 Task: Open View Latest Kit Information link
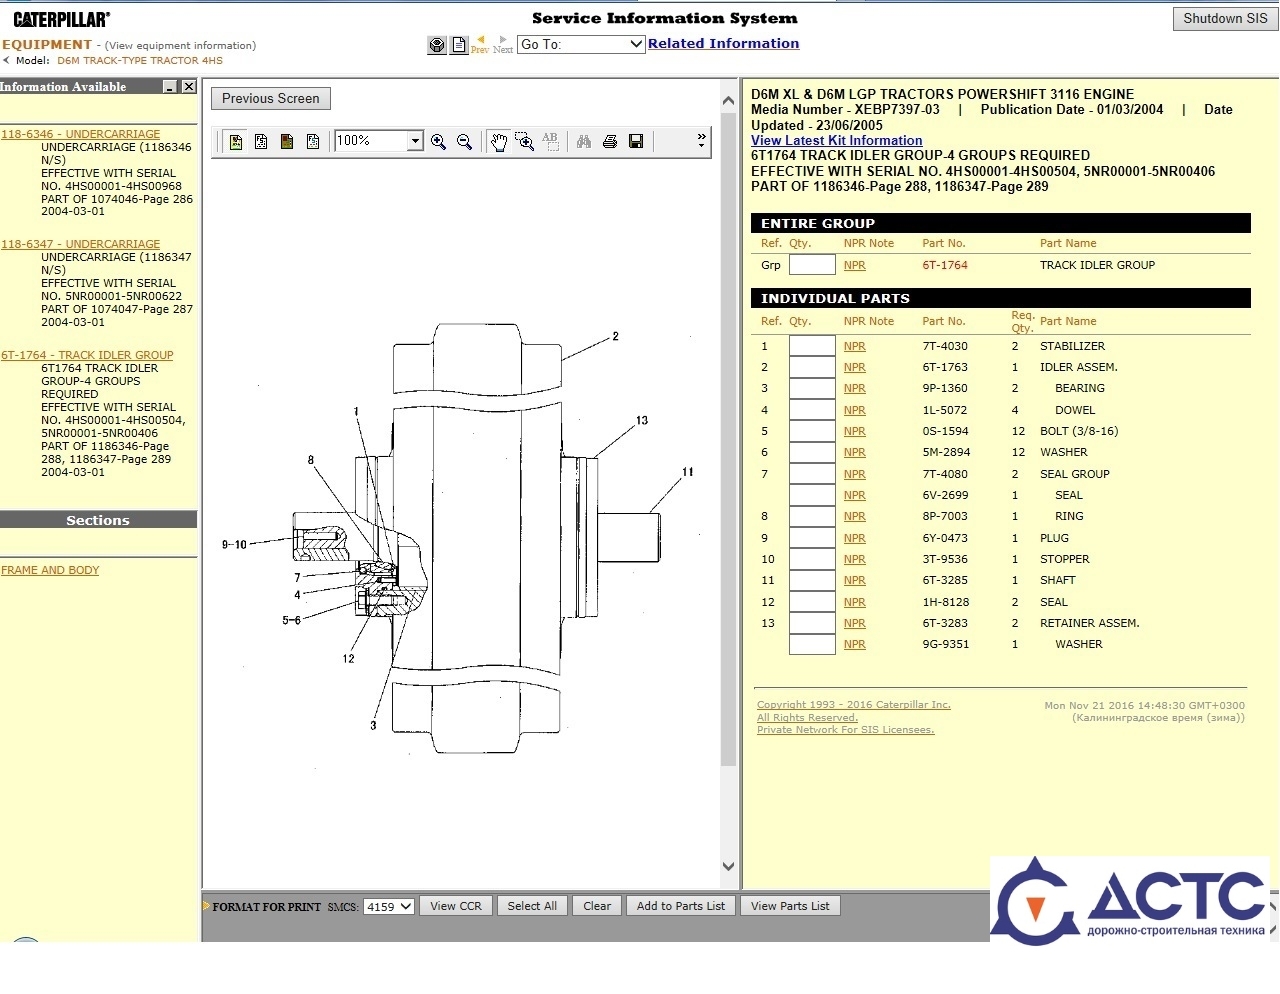(837, 141)
